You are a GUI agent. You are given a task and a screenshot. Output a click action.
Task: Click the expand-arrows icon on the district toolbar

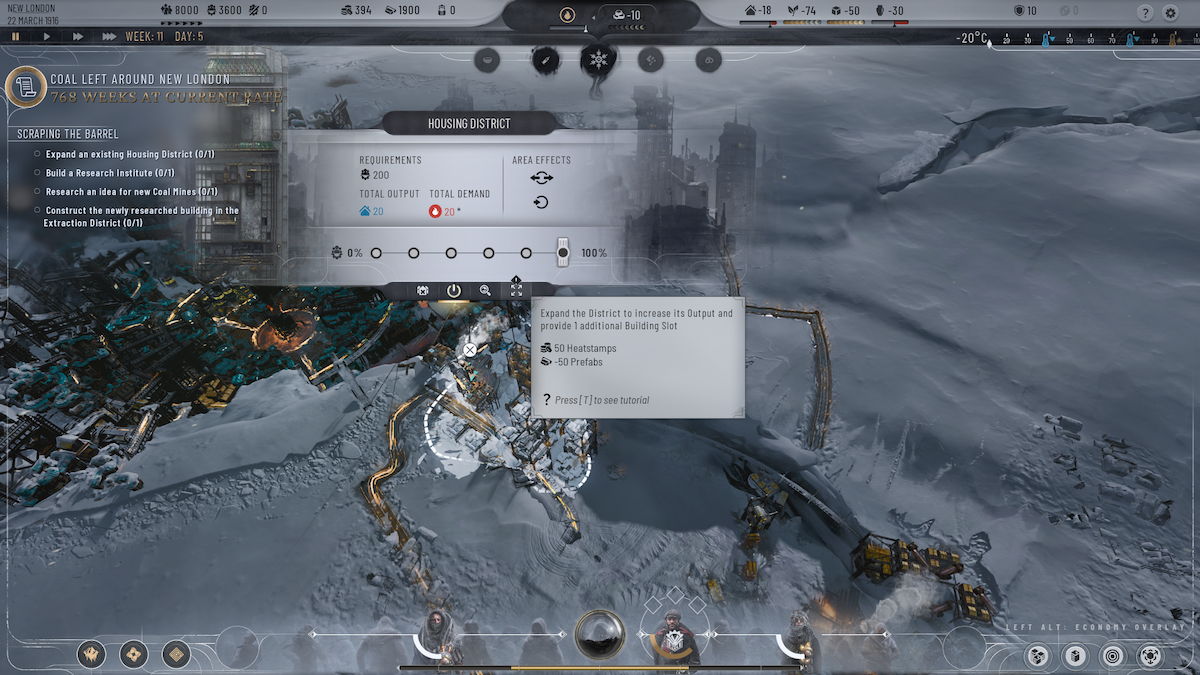tap(516, 290)
